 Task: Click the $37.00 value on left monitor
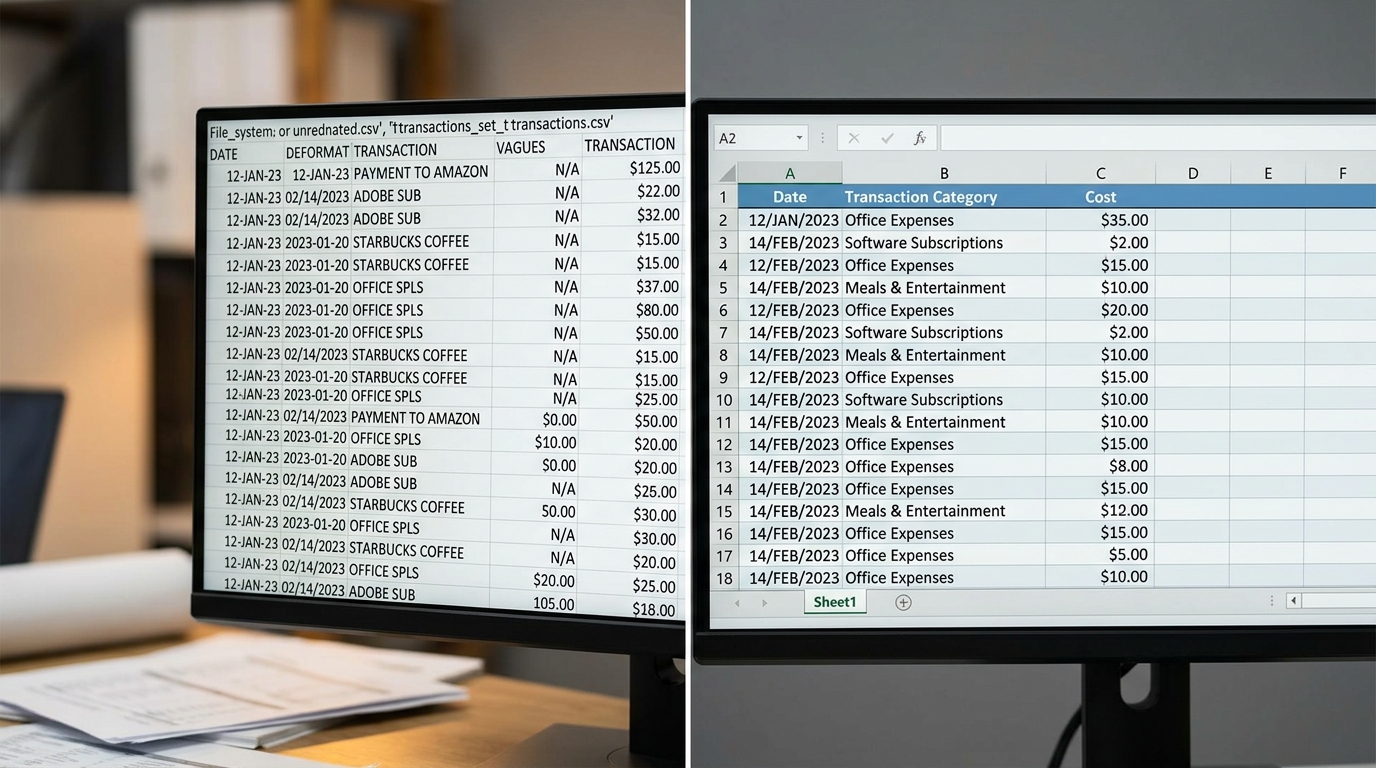pos(658,287)
